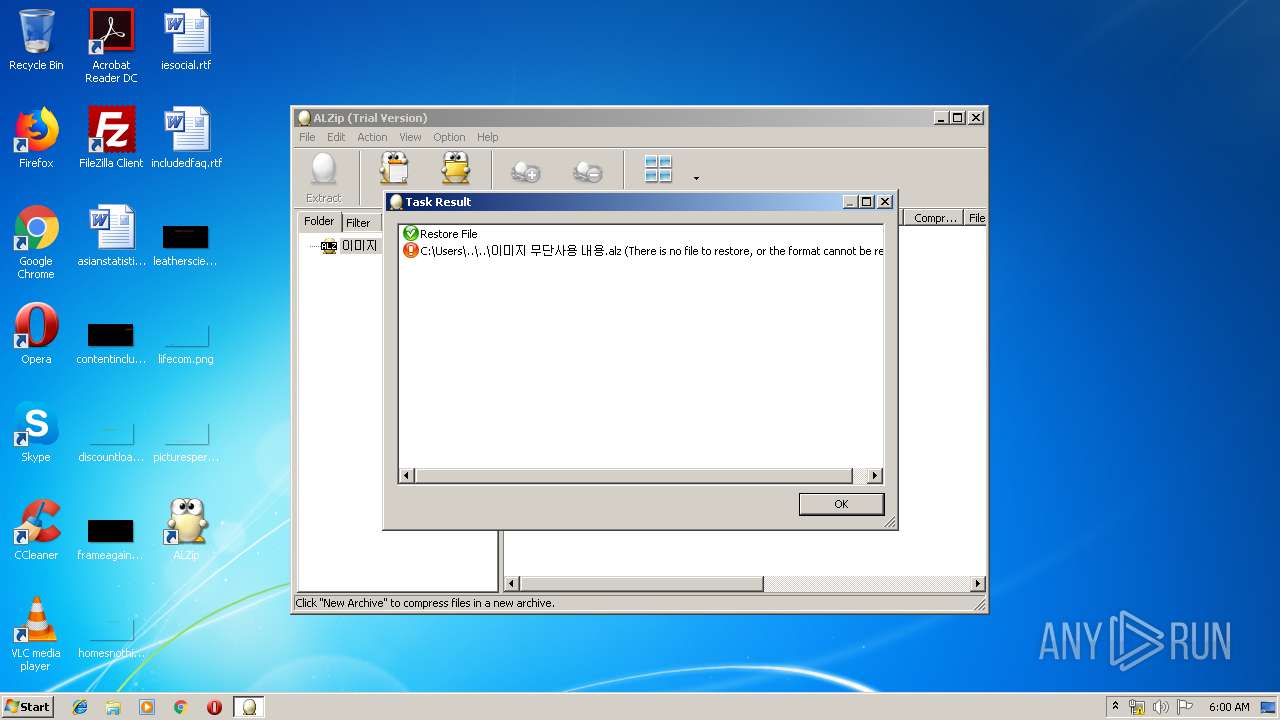Click the Compr... column header
This screenshot has width=1280, height=720.
(x=935, y=217)
